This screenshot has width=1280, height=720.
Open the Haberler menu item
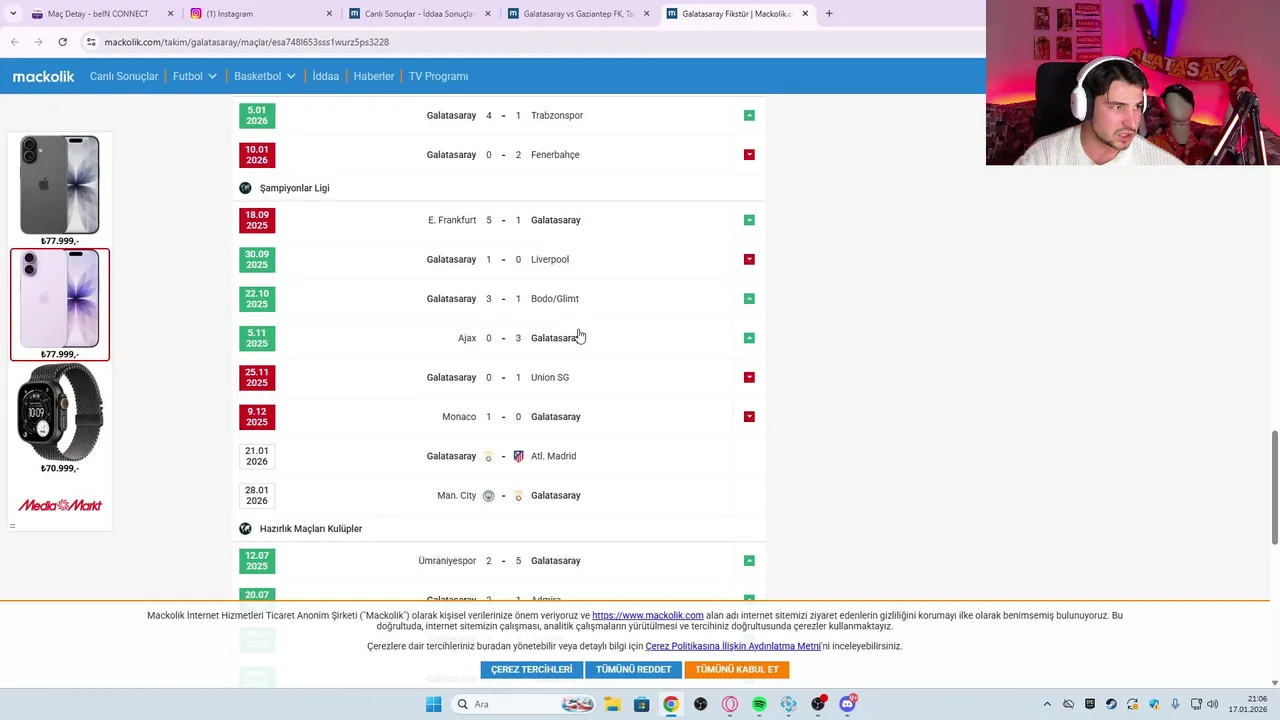pyautogui.click(x=374, y=76)
